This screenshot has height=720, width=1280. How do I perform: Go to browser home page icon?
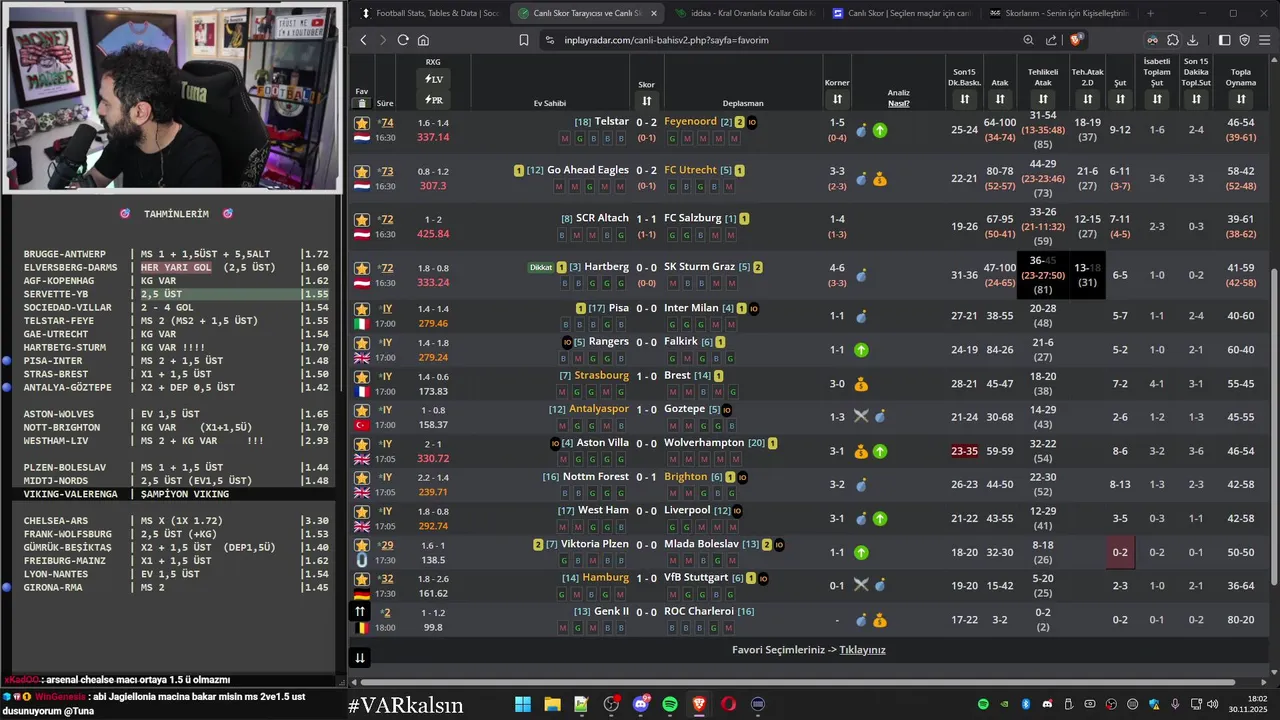(423, 40)
